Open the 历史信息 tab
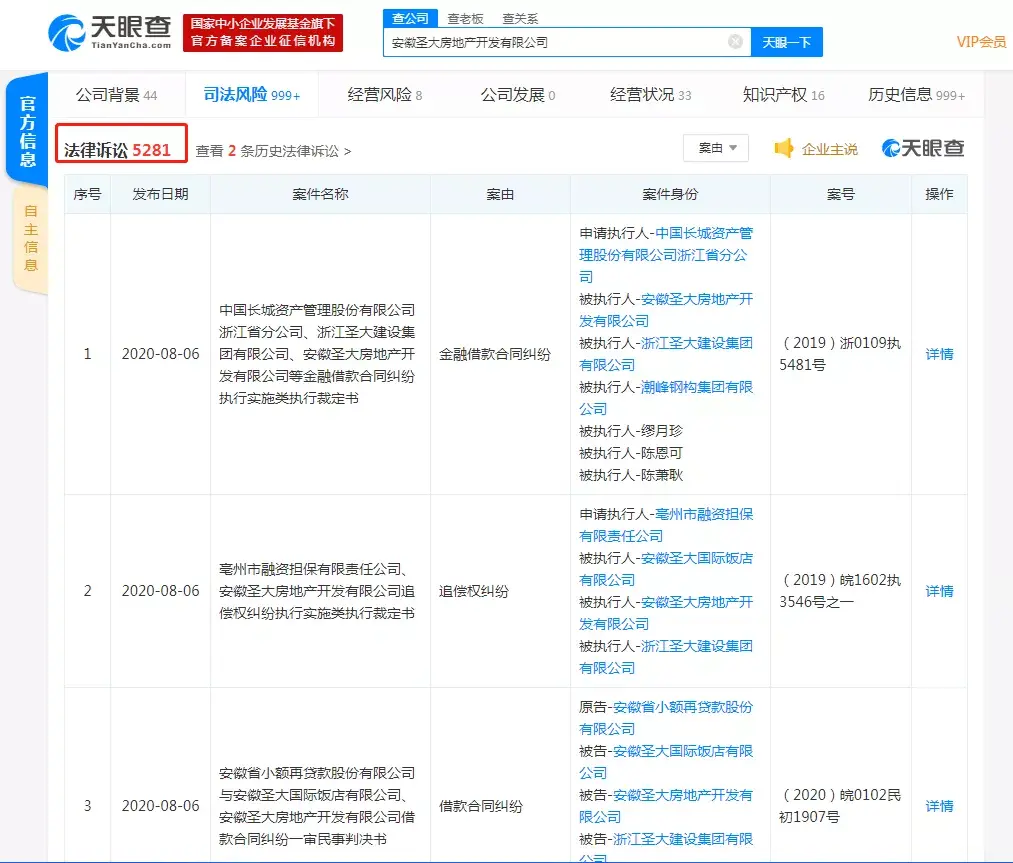This screenshot has height=863, width=1013. pyautogui.click(x=916, y=95)
